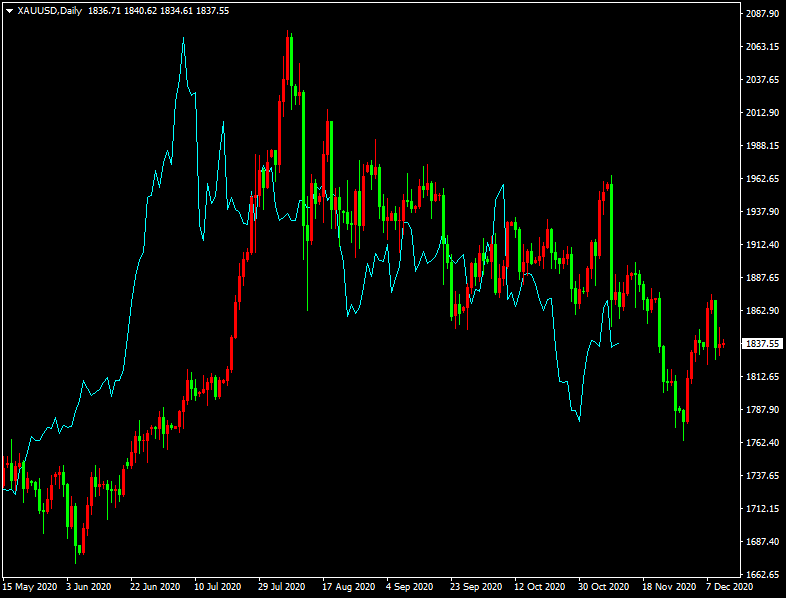Screen dimensions: 786x598
Task: Click price level 1762.40 on the scale
Action: (762, 443)
